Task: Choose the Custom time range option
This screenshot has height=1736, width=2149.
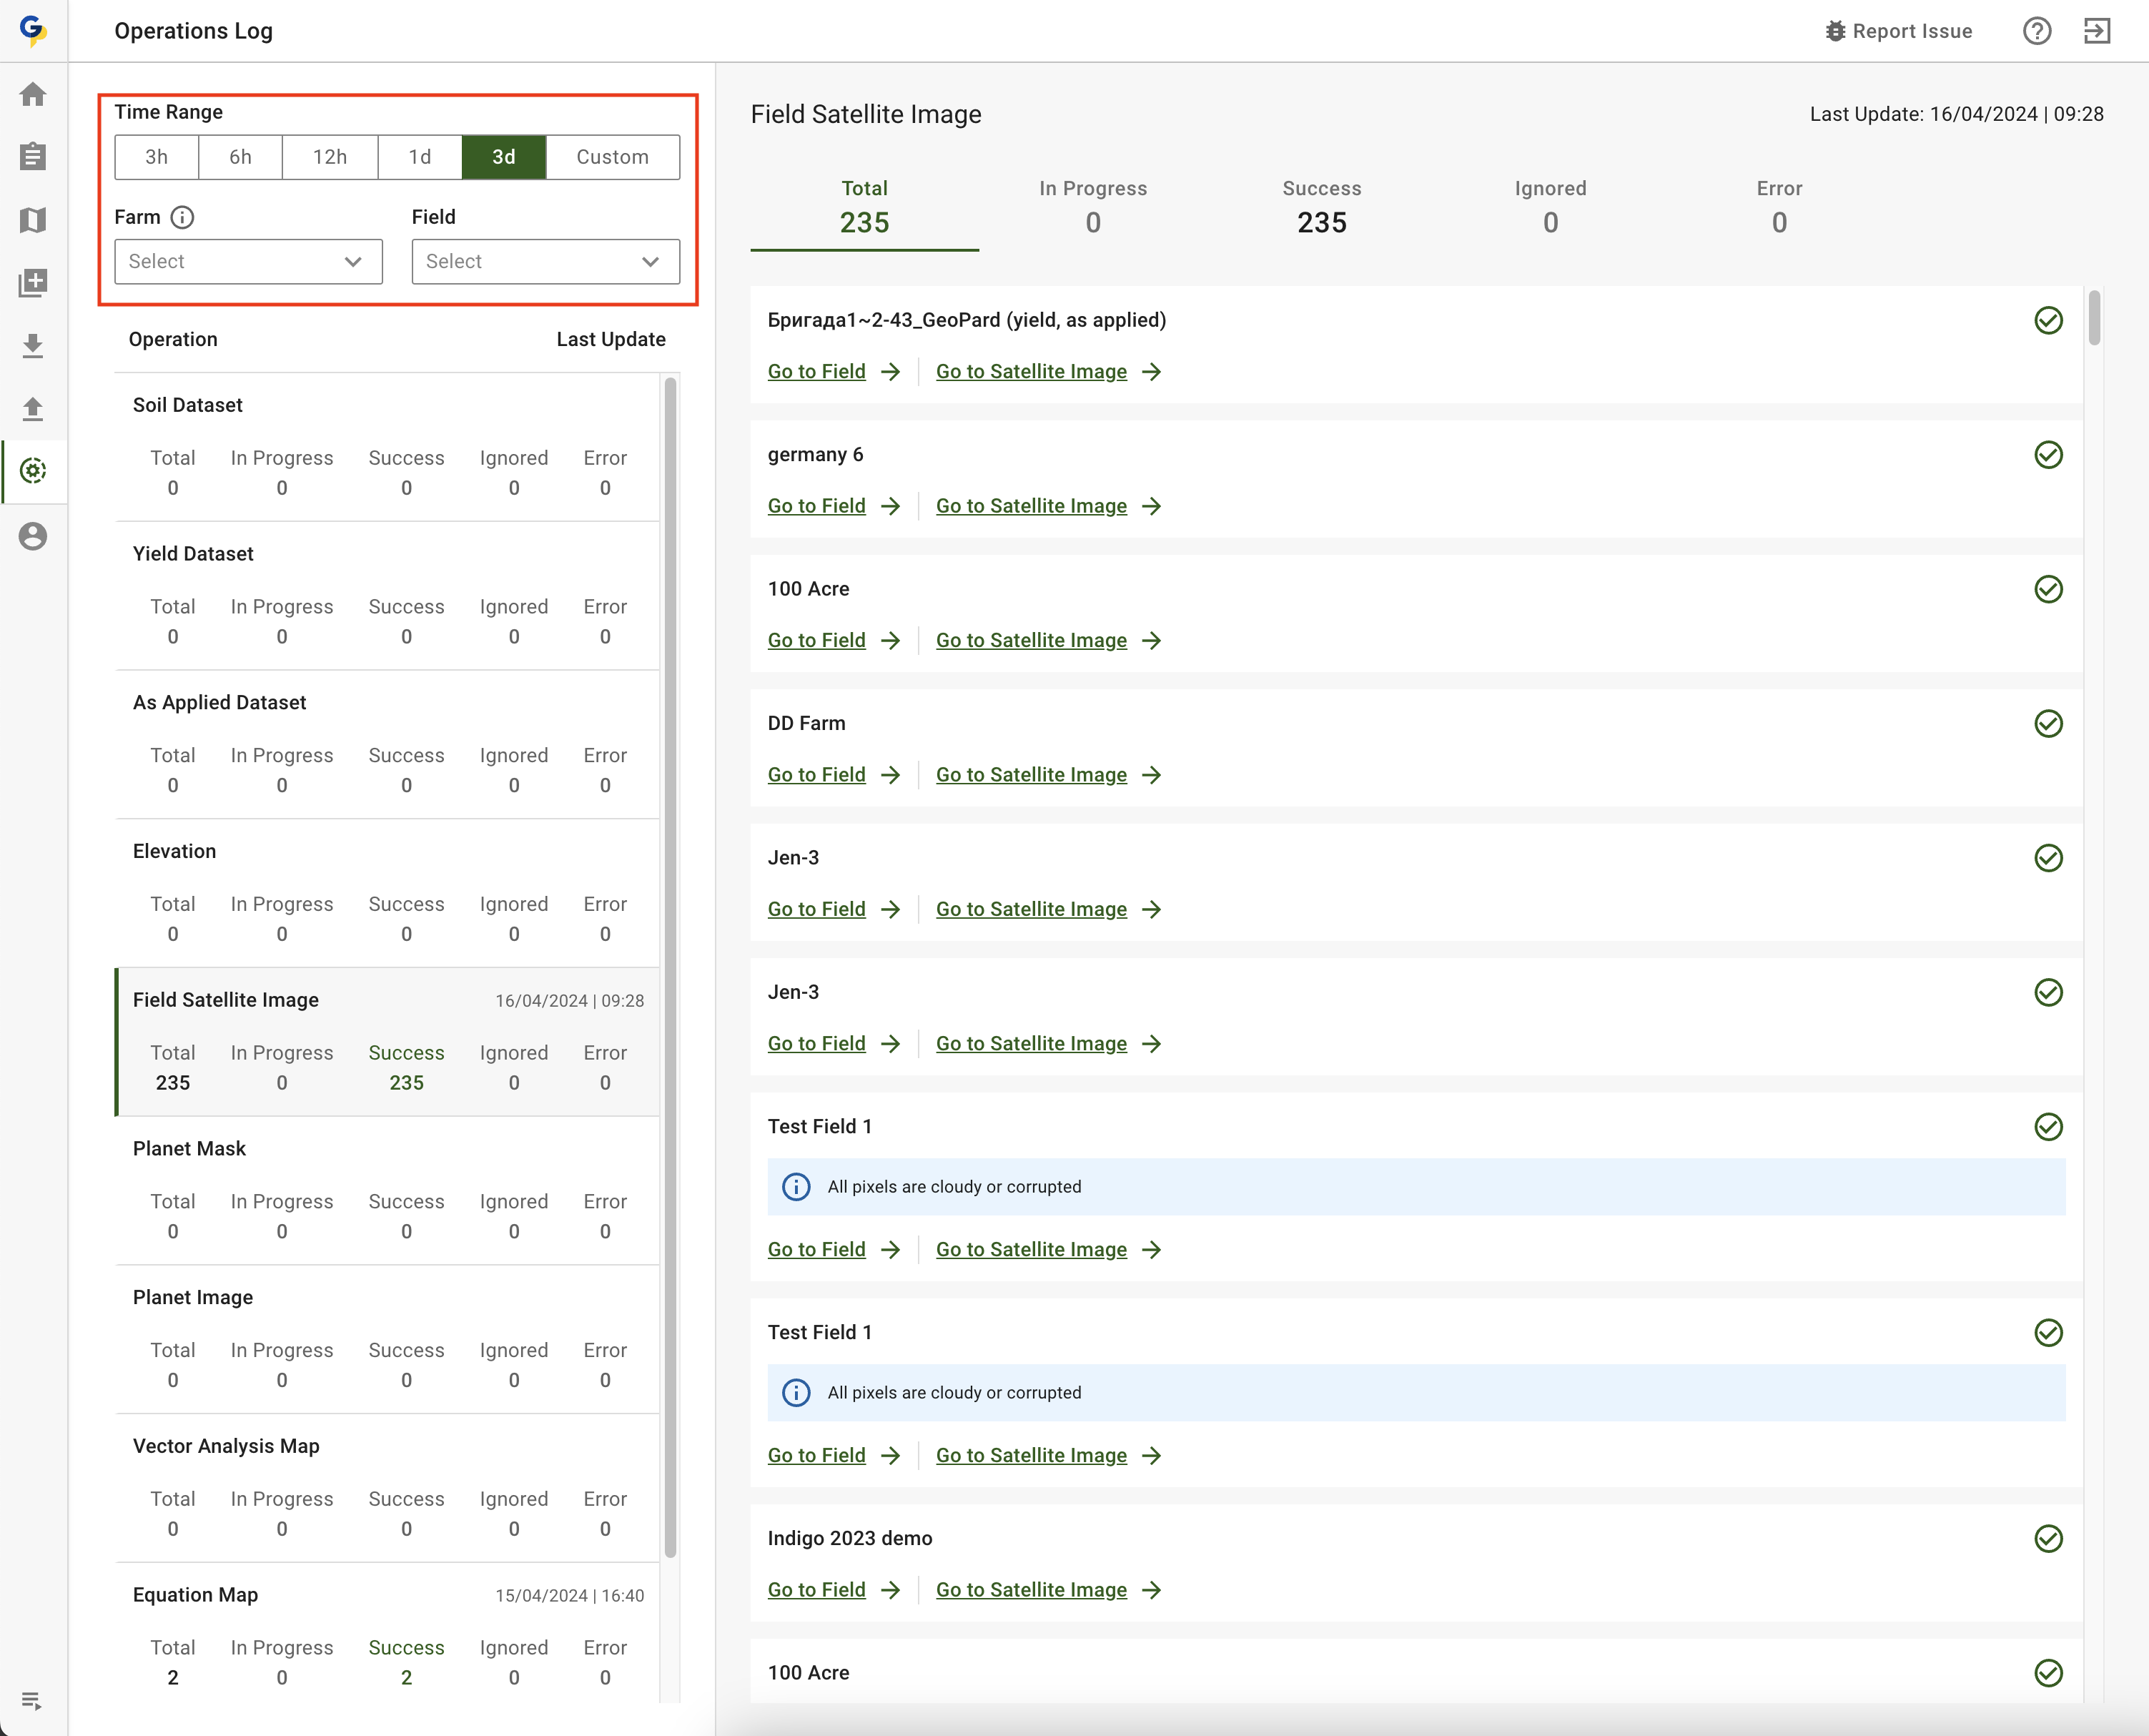Action: pos(612,157)
